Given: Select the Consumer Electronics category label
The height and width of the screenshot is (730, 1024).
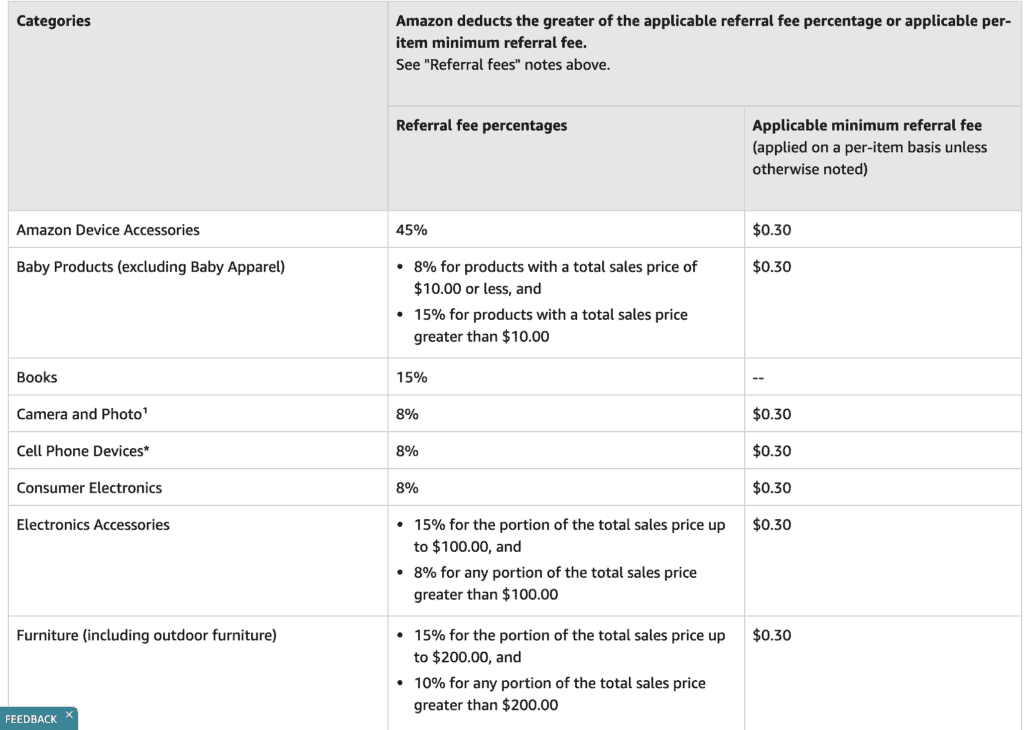Looking at the screenshot, I should pyautogui.click(x=89, y=487).
